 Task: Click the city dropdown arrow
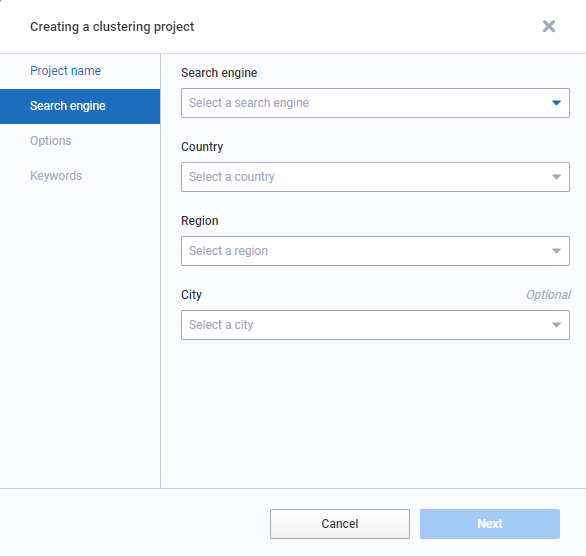click(x=556, y=325)
